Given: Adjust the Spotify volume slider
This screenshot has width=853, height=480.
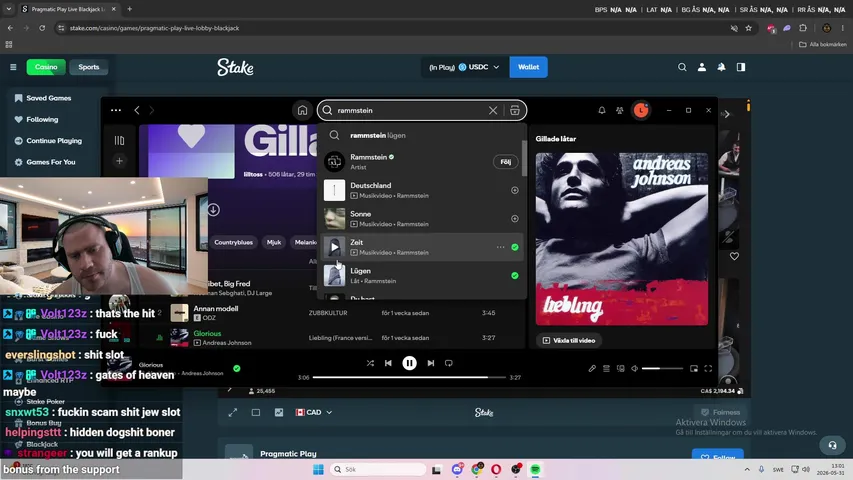Looking at the screenshot, I should [x=662, y=368].
